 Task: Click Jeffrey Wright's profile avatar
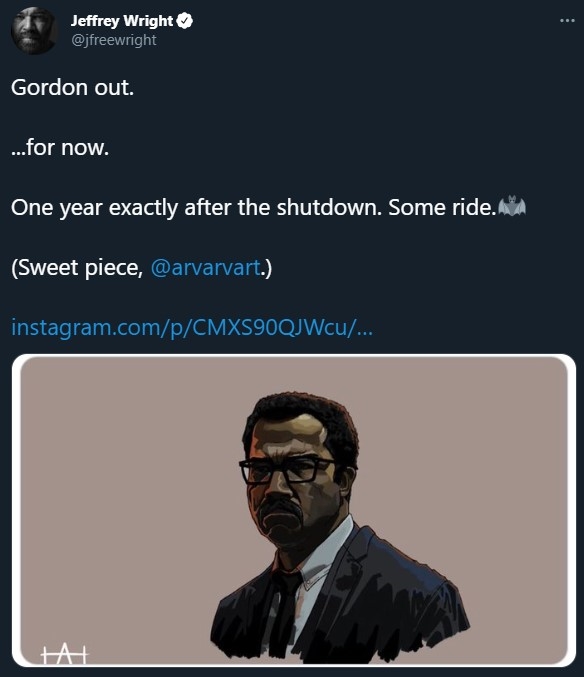(34, 31)
